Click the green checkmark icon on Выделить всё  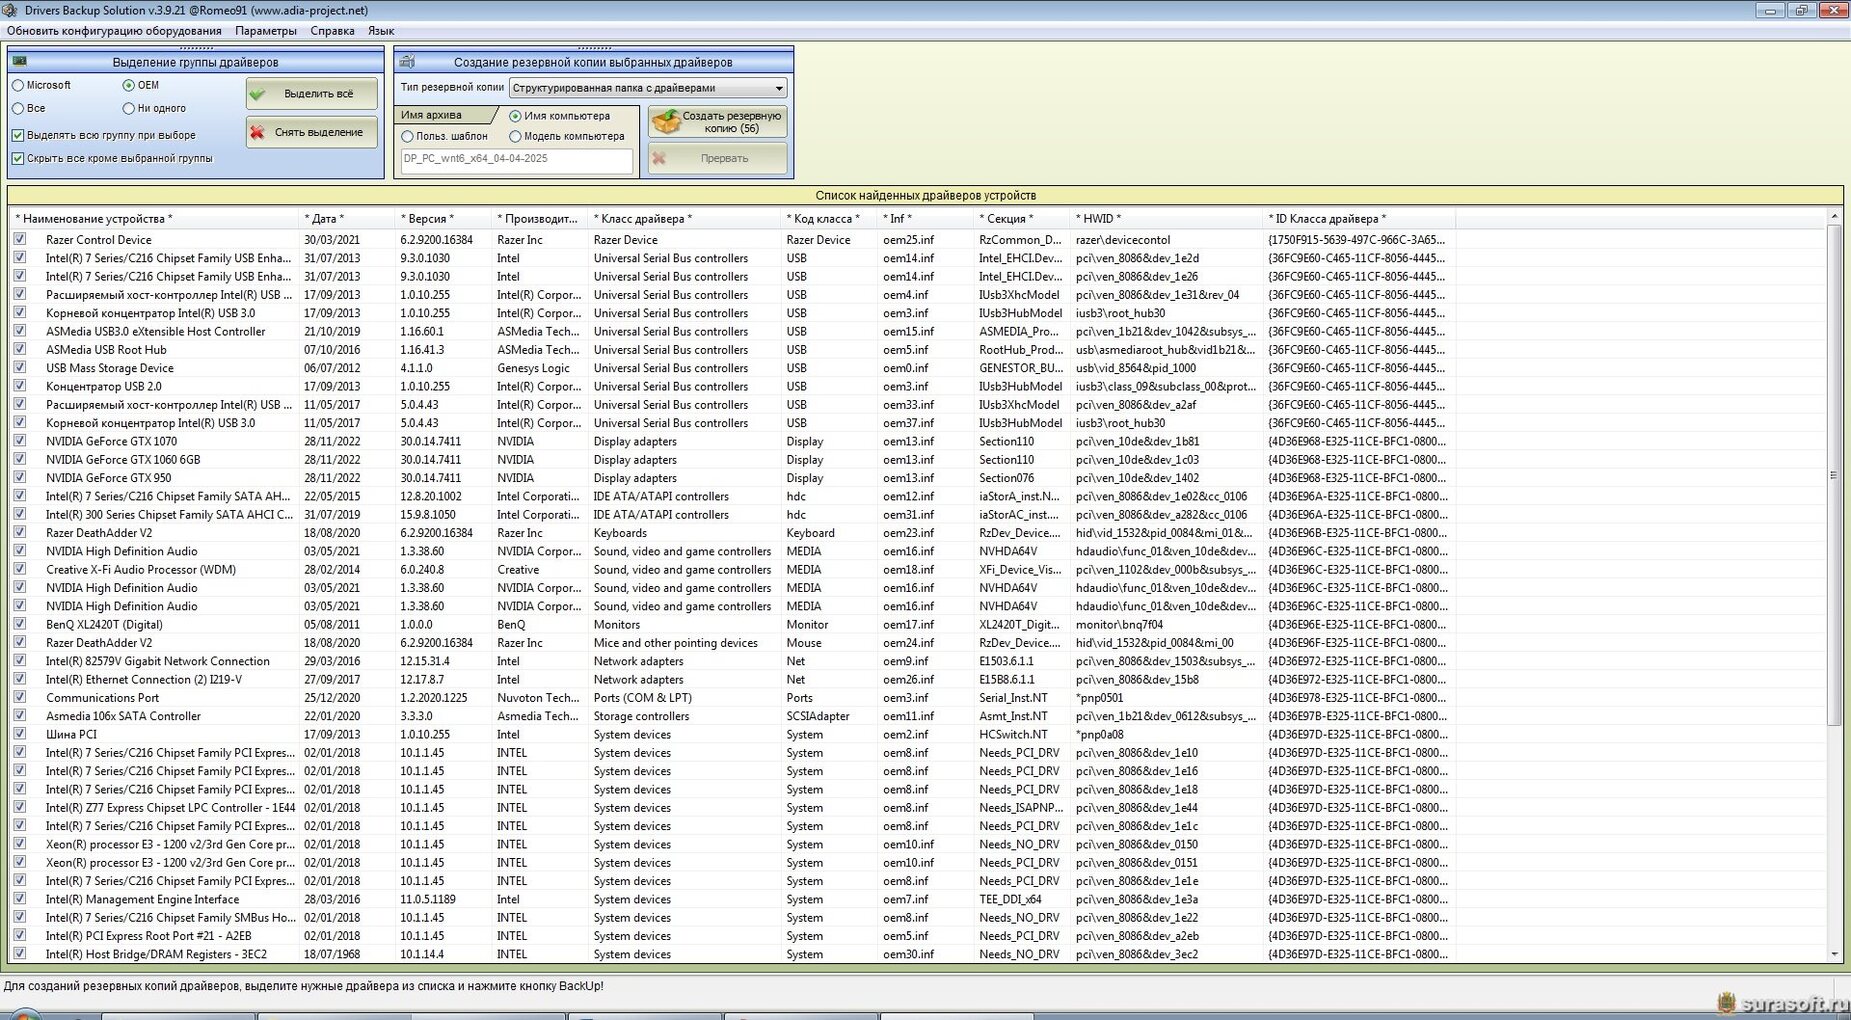tap(259, 94)
